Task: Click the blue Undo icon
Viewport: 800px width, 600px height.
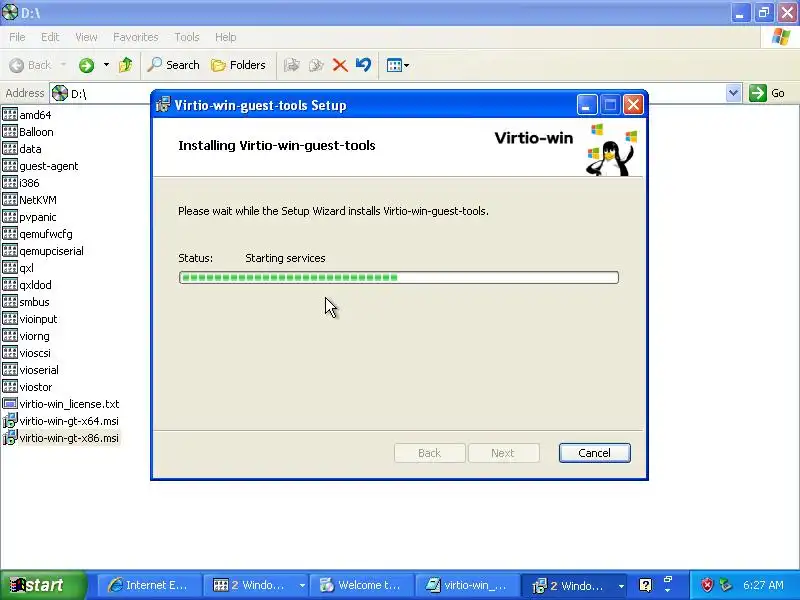Action: [x=363, y=65]
